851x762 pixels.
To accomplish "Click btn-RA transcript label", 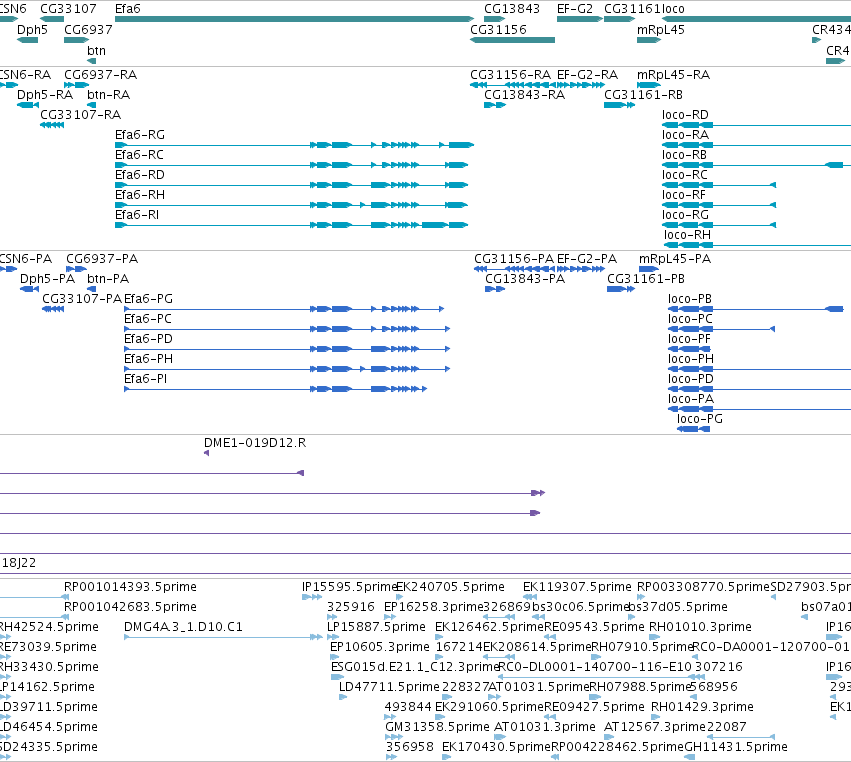I will tap(109, 94).
